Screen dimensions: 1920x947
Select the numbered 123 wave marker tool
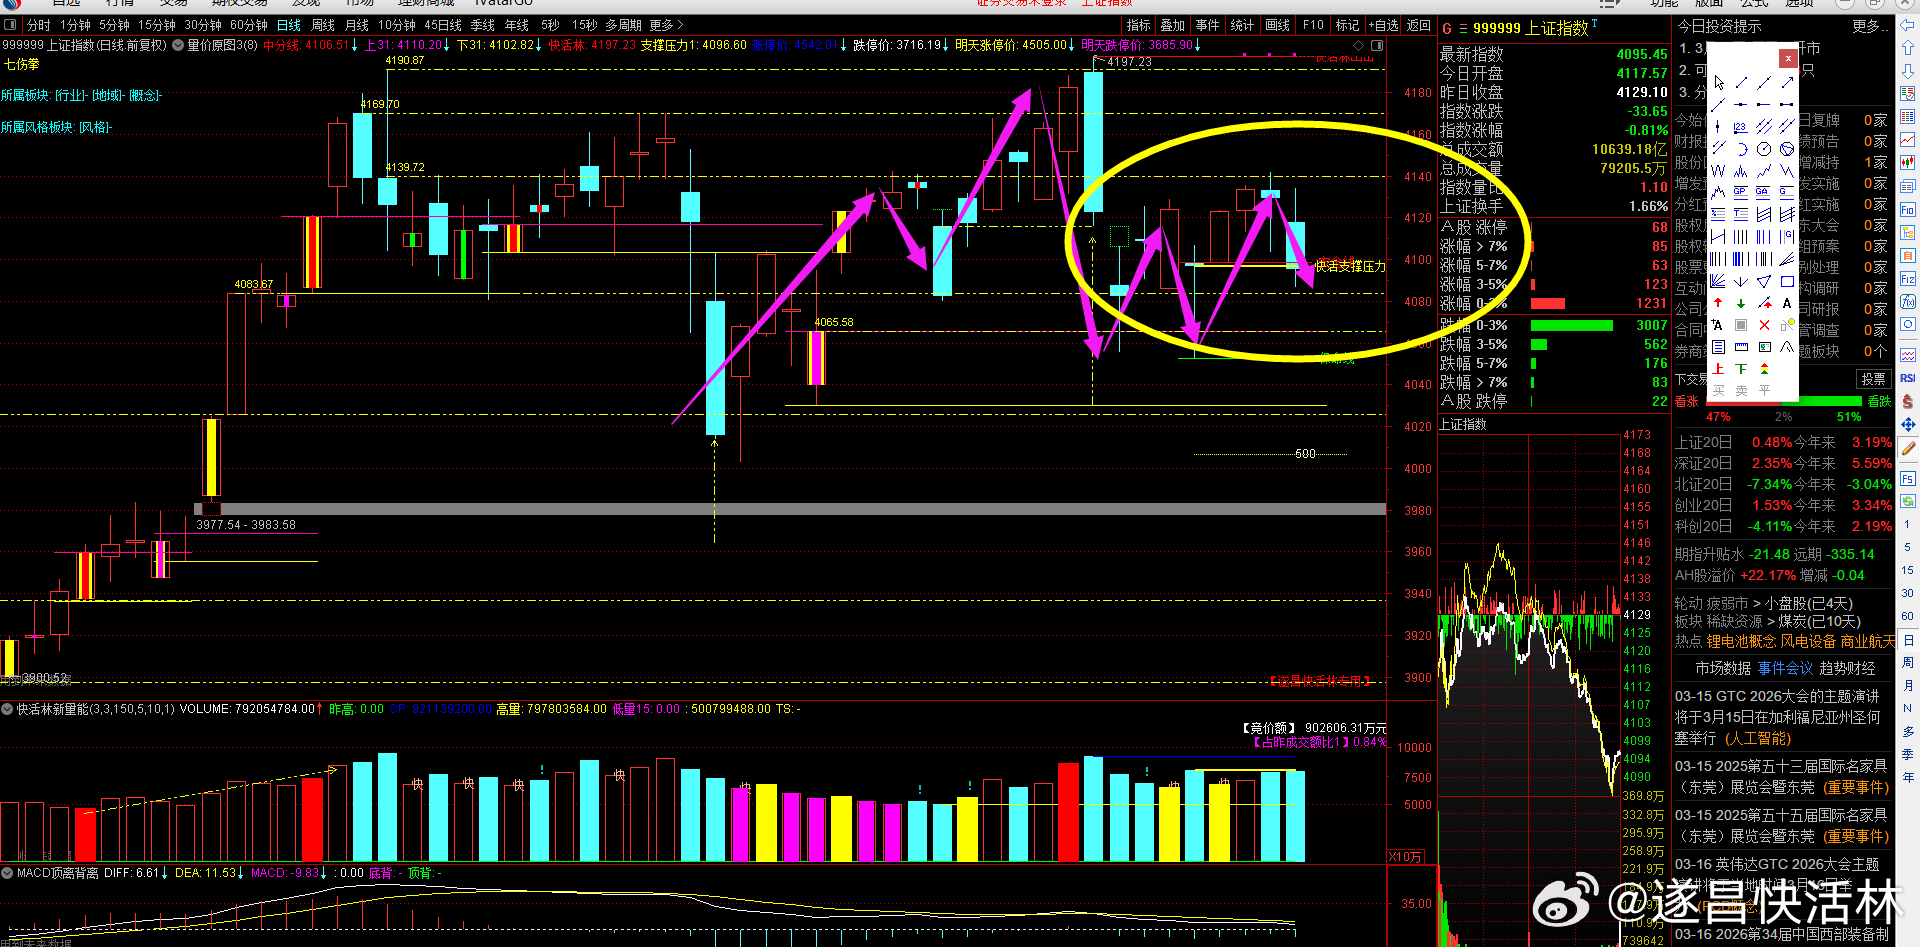(1741, 127)
